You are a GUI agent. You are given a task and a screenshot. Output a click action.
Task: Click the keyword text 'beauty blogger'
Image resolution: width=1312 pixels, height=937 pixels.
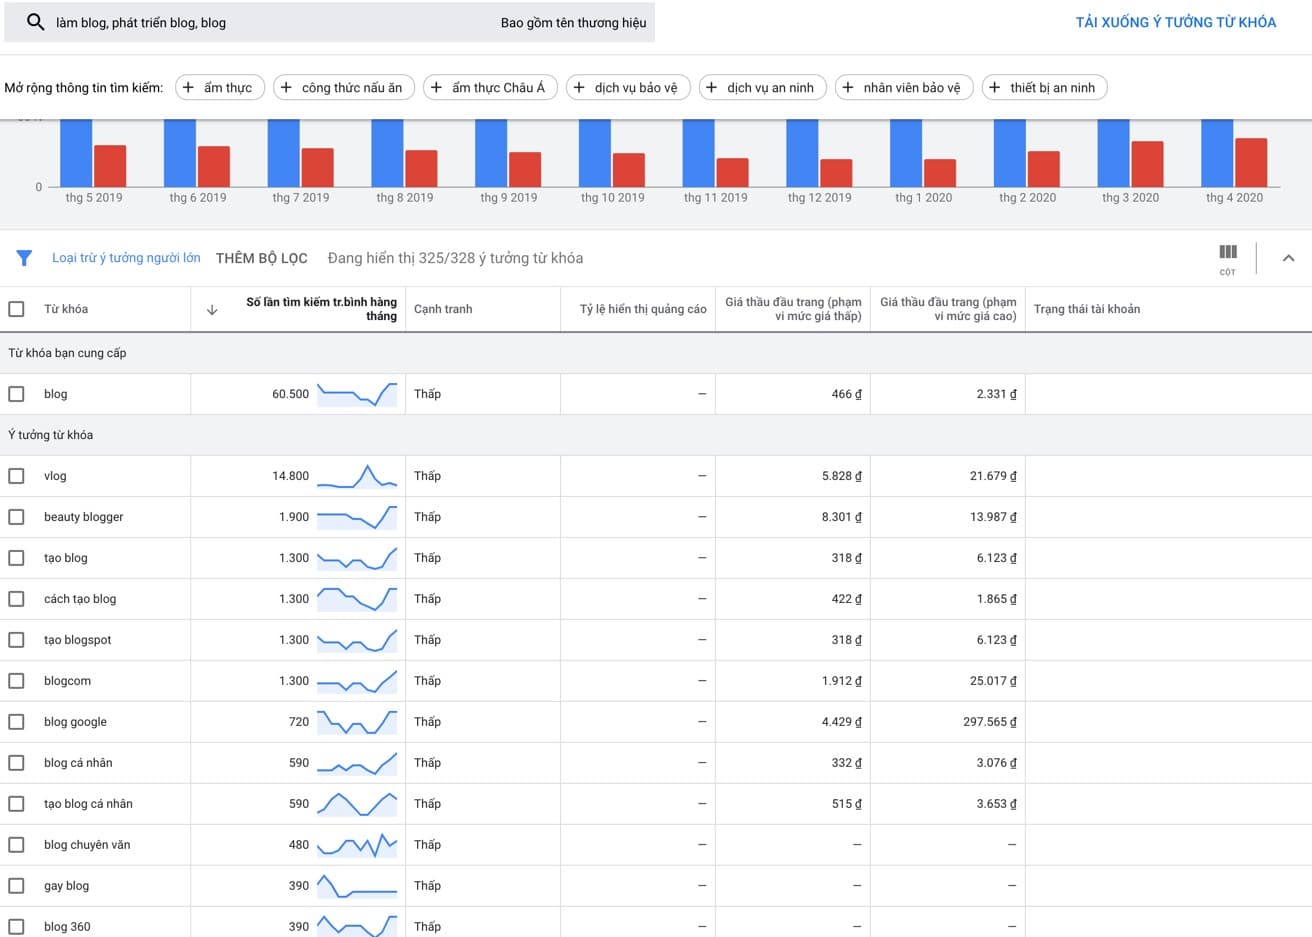coord(84,517)
